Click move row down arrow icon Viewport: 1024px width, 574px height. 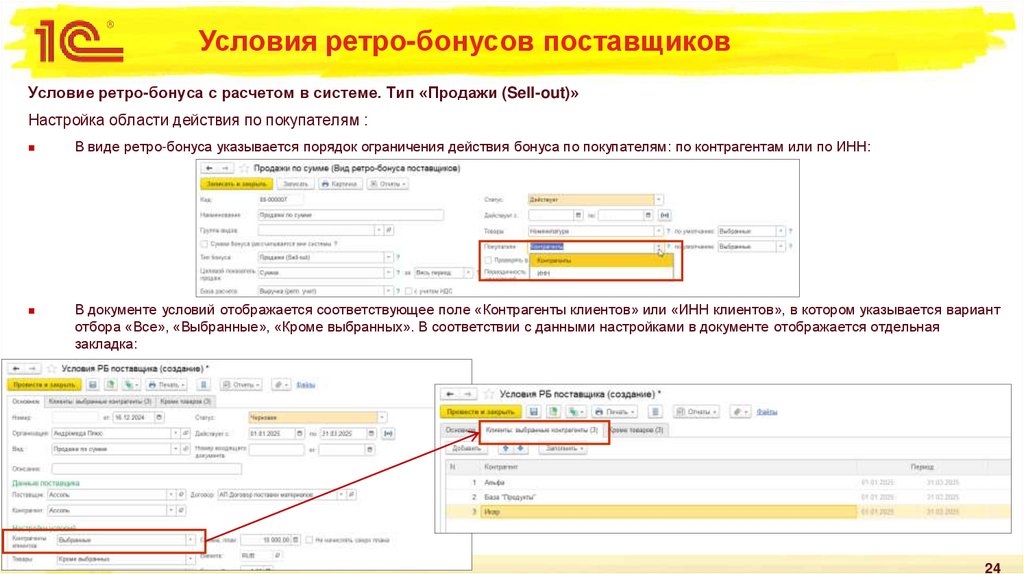[x=520, y=449]
